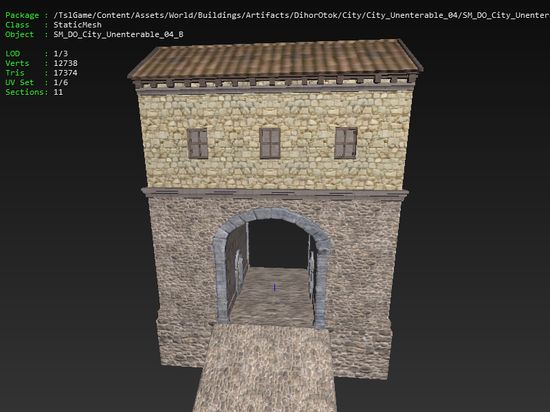Click the Verts count 12738
The height and width of the screenshot is (412, 550).
pyautogui.click(x=66, y=63)
